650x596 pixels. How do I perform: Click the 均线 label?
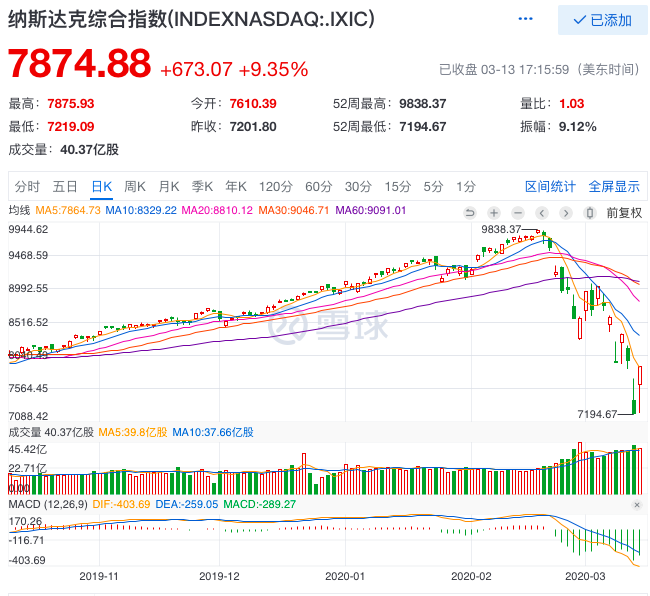click(19, 211)
